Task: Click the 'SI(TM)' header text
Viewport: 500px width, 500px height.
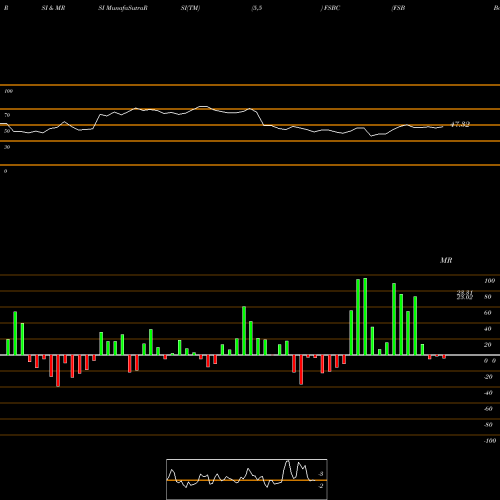Action: [x=190, y=8]
